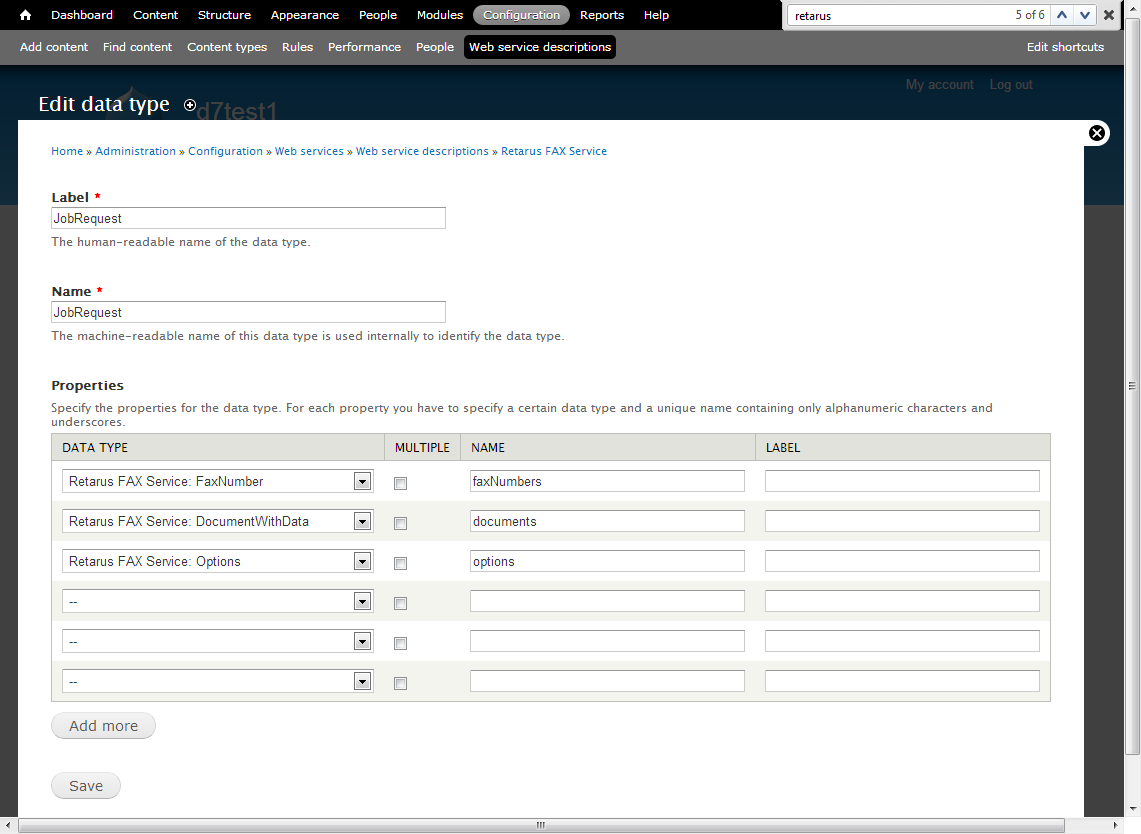Viewport: 1141px width, 834px height.
Task: Open the Modules menu
Action: pyautogui.click(x=440, y=15)
